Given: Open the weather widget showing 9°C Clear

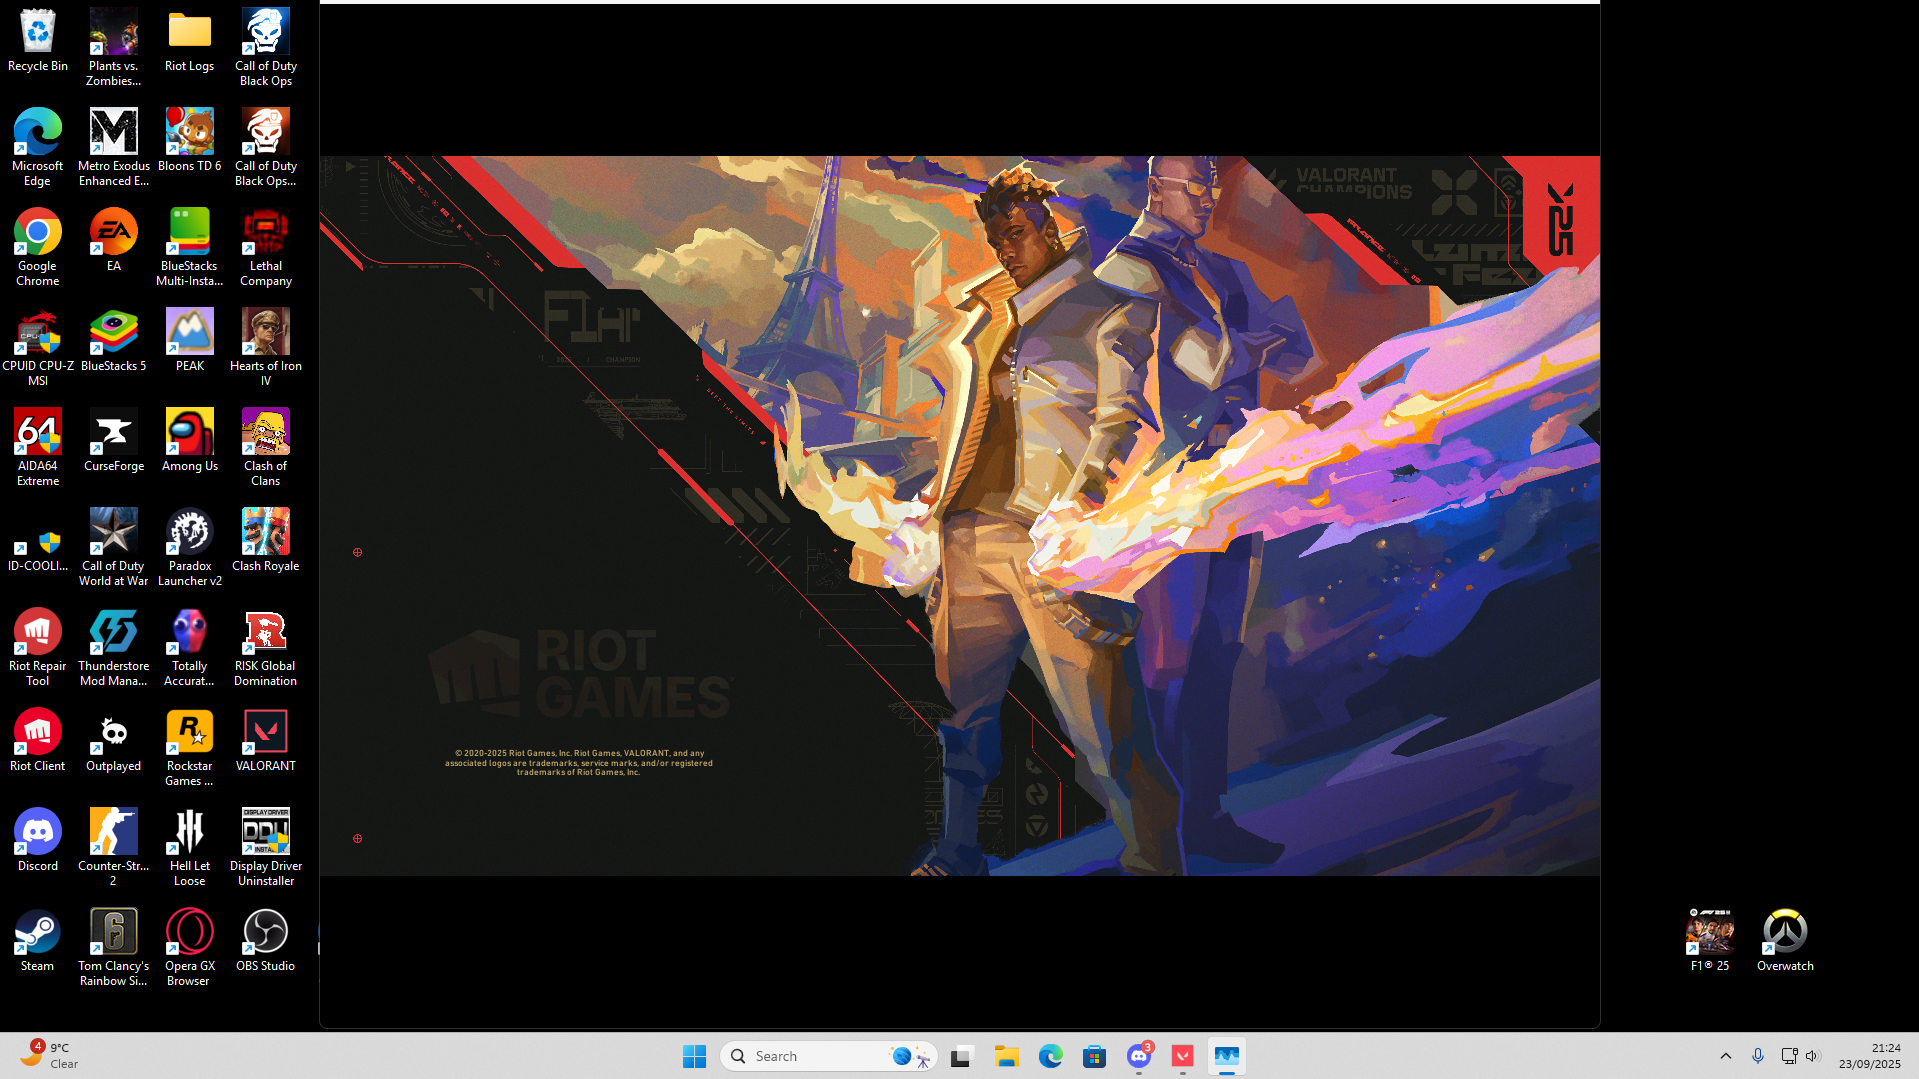Looking at the screenshot, I should pyautogui.click(x=48, y=1056).
